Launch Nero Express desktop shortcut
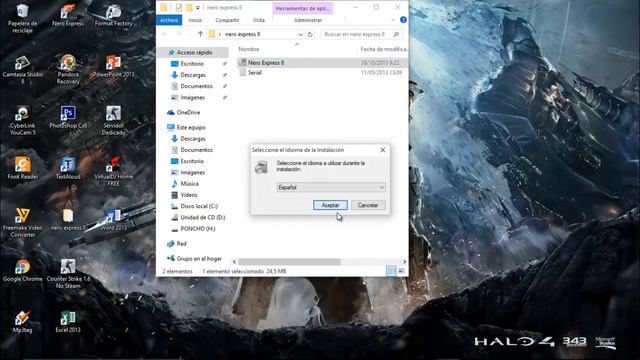640x360 pixels. click(x=68, y=16)
